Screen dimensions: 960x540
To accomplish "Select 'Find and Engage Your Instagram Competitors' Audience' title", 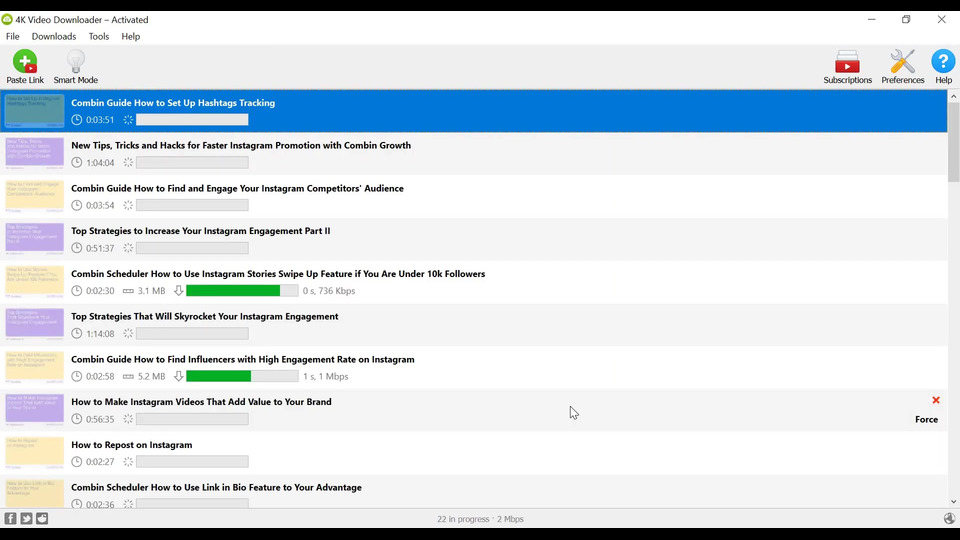I will [237, 188].
